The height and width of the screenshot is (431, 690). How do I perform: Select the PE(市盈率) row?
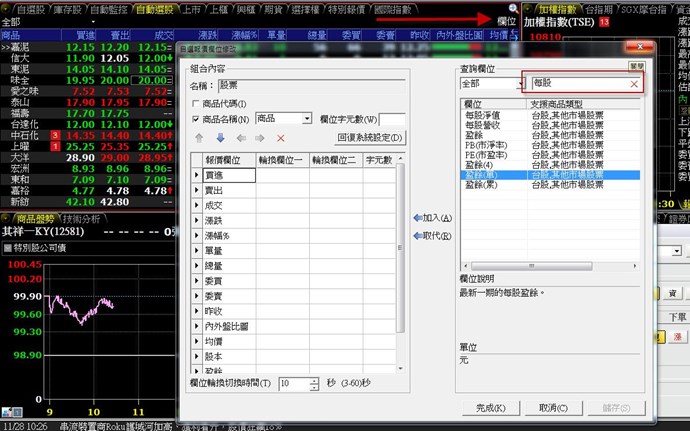[x=550, y=155]
